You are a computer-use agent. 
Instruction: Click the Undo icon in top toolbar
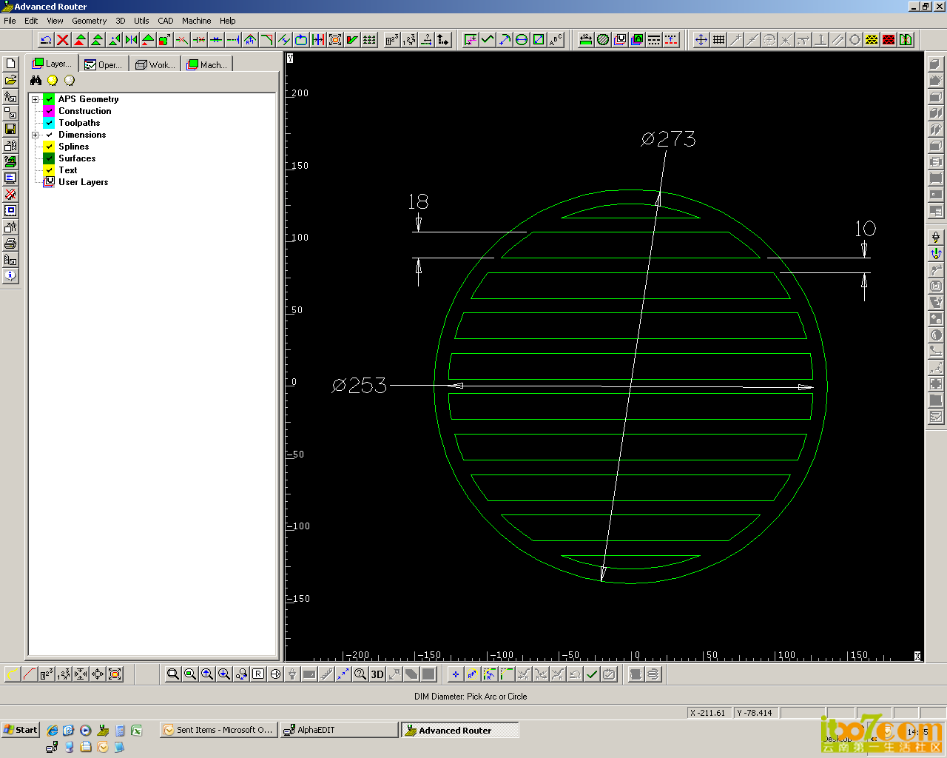[x=46, y=40]
